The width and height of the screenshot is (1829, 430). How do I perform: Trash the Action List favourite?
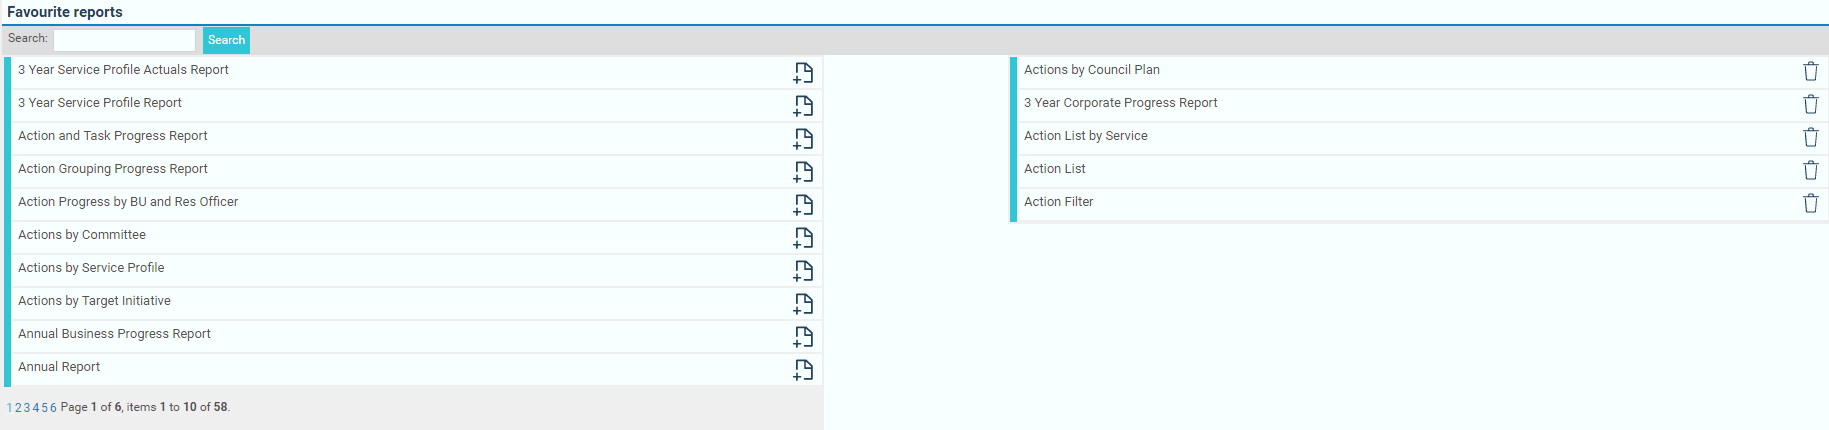[x=1810, y=170]
